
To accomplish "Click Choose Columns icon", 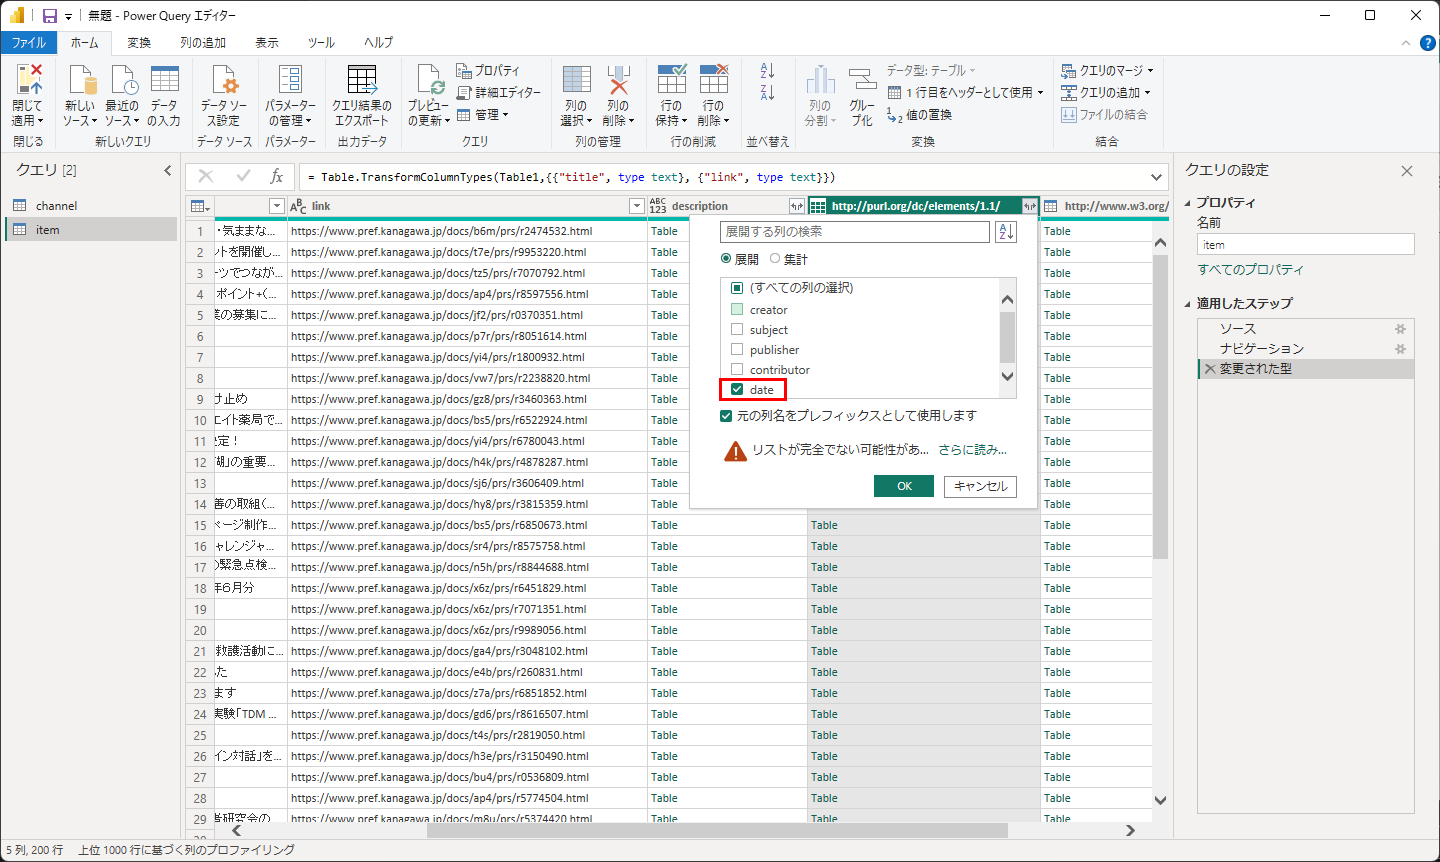I will pos(576,81).
